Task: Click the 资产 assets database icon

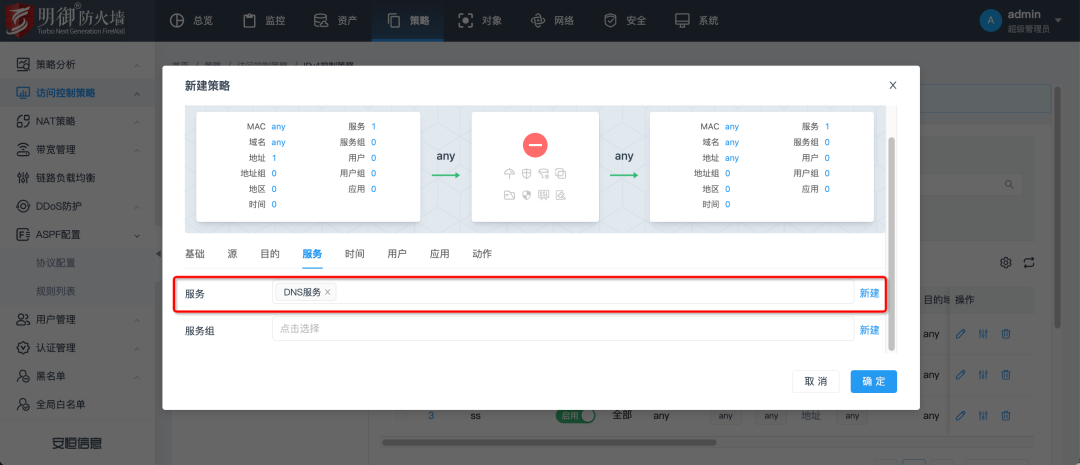Action: tap(320, 20)
